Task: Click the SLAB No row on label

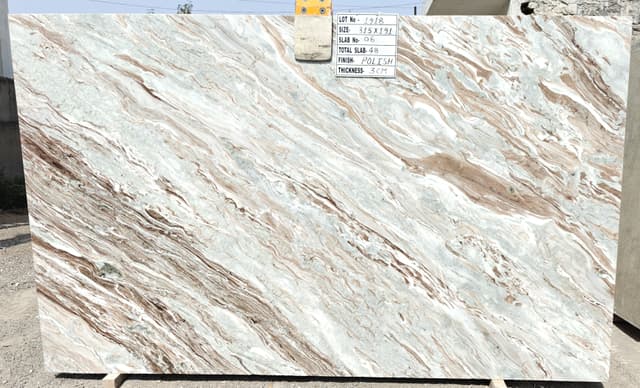Action: tap(367, 40)
